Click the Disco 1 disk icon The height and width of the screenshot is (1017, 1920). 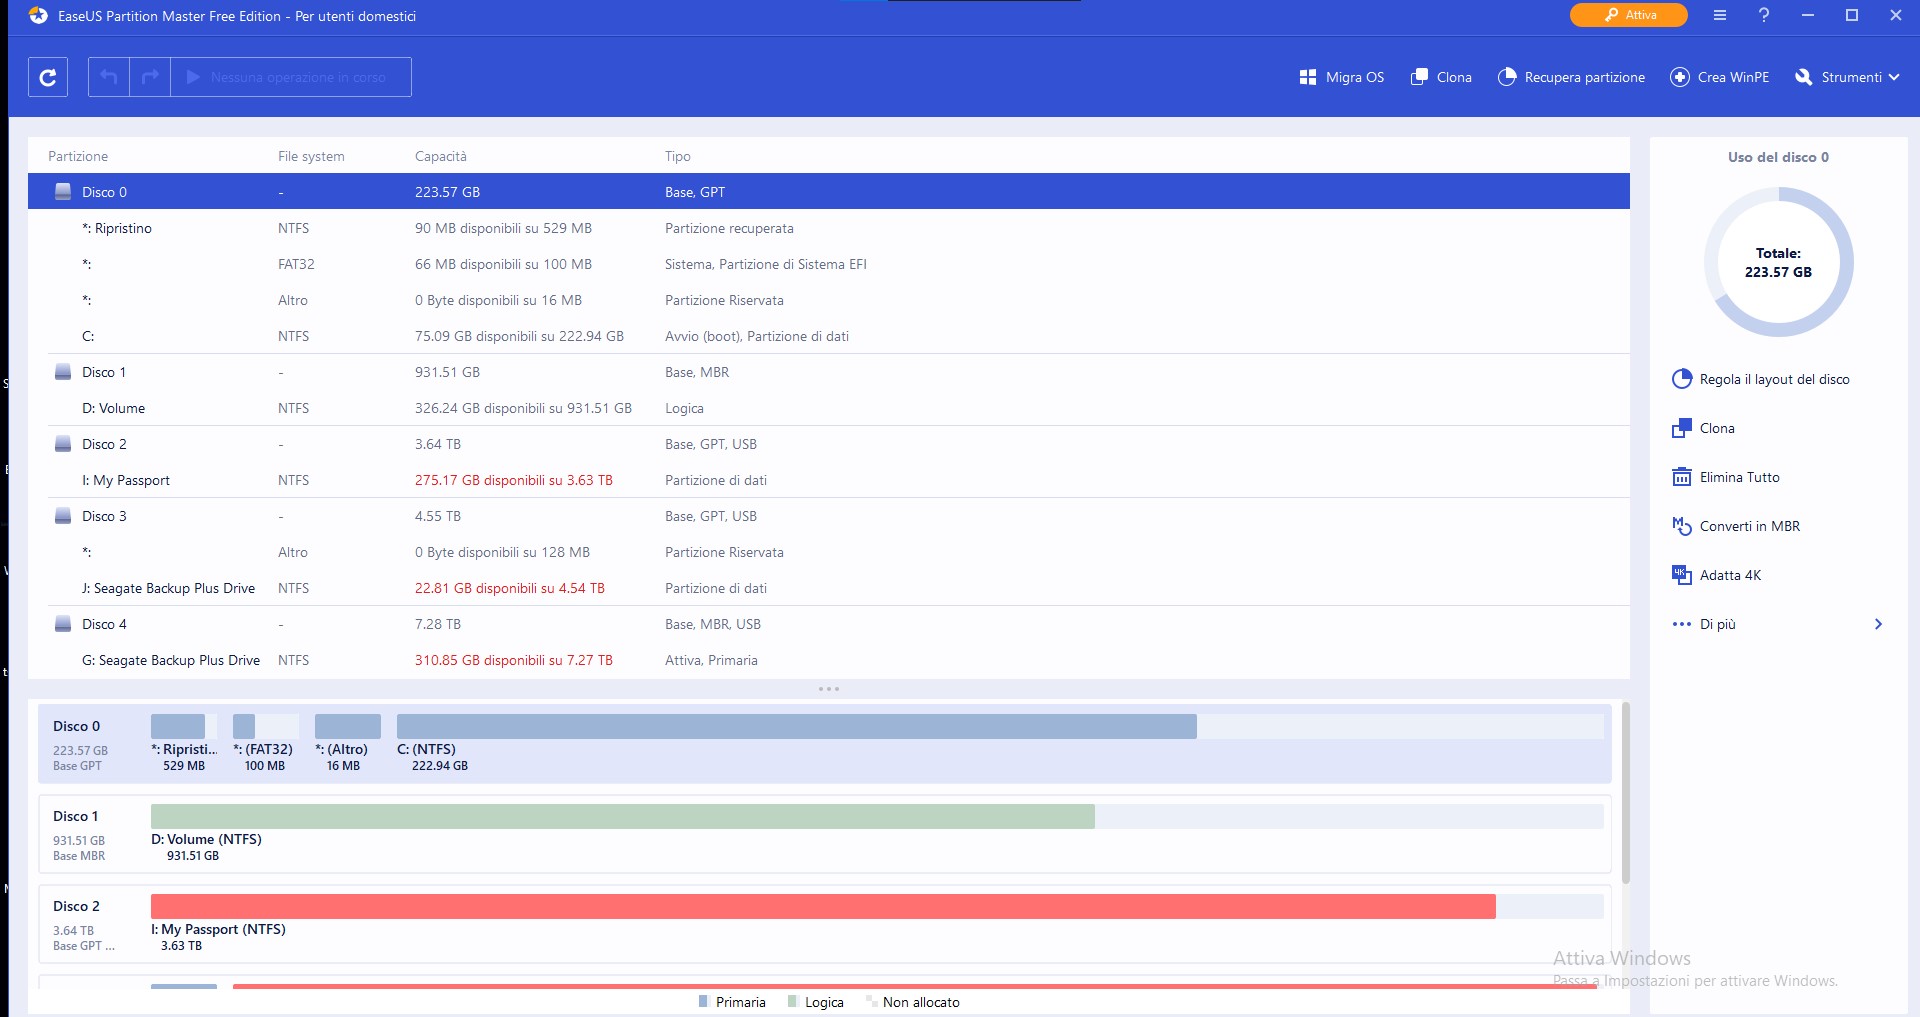pyautogui.click(x=63, y=372)
